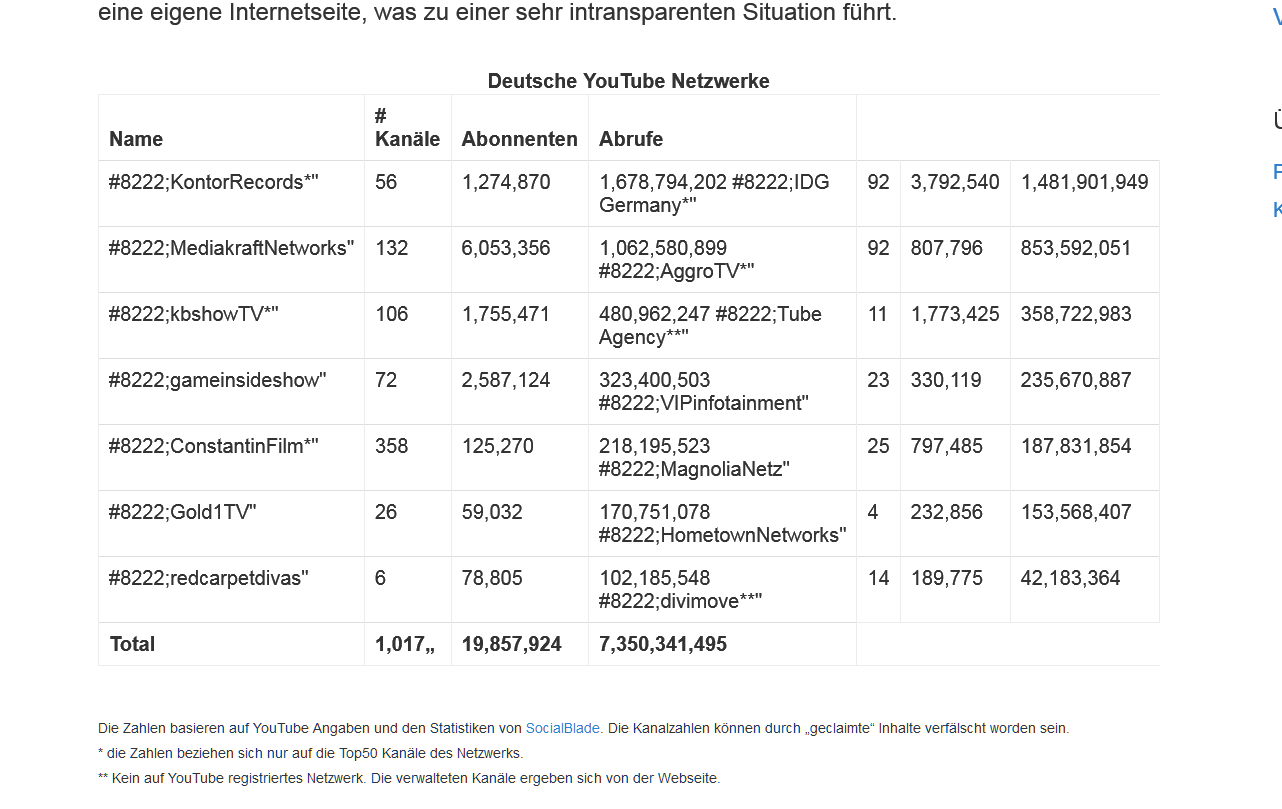Screen dimensions: 1282x809
Task: Click the kbshowTV name cell
Action: (x=193, y=314)
